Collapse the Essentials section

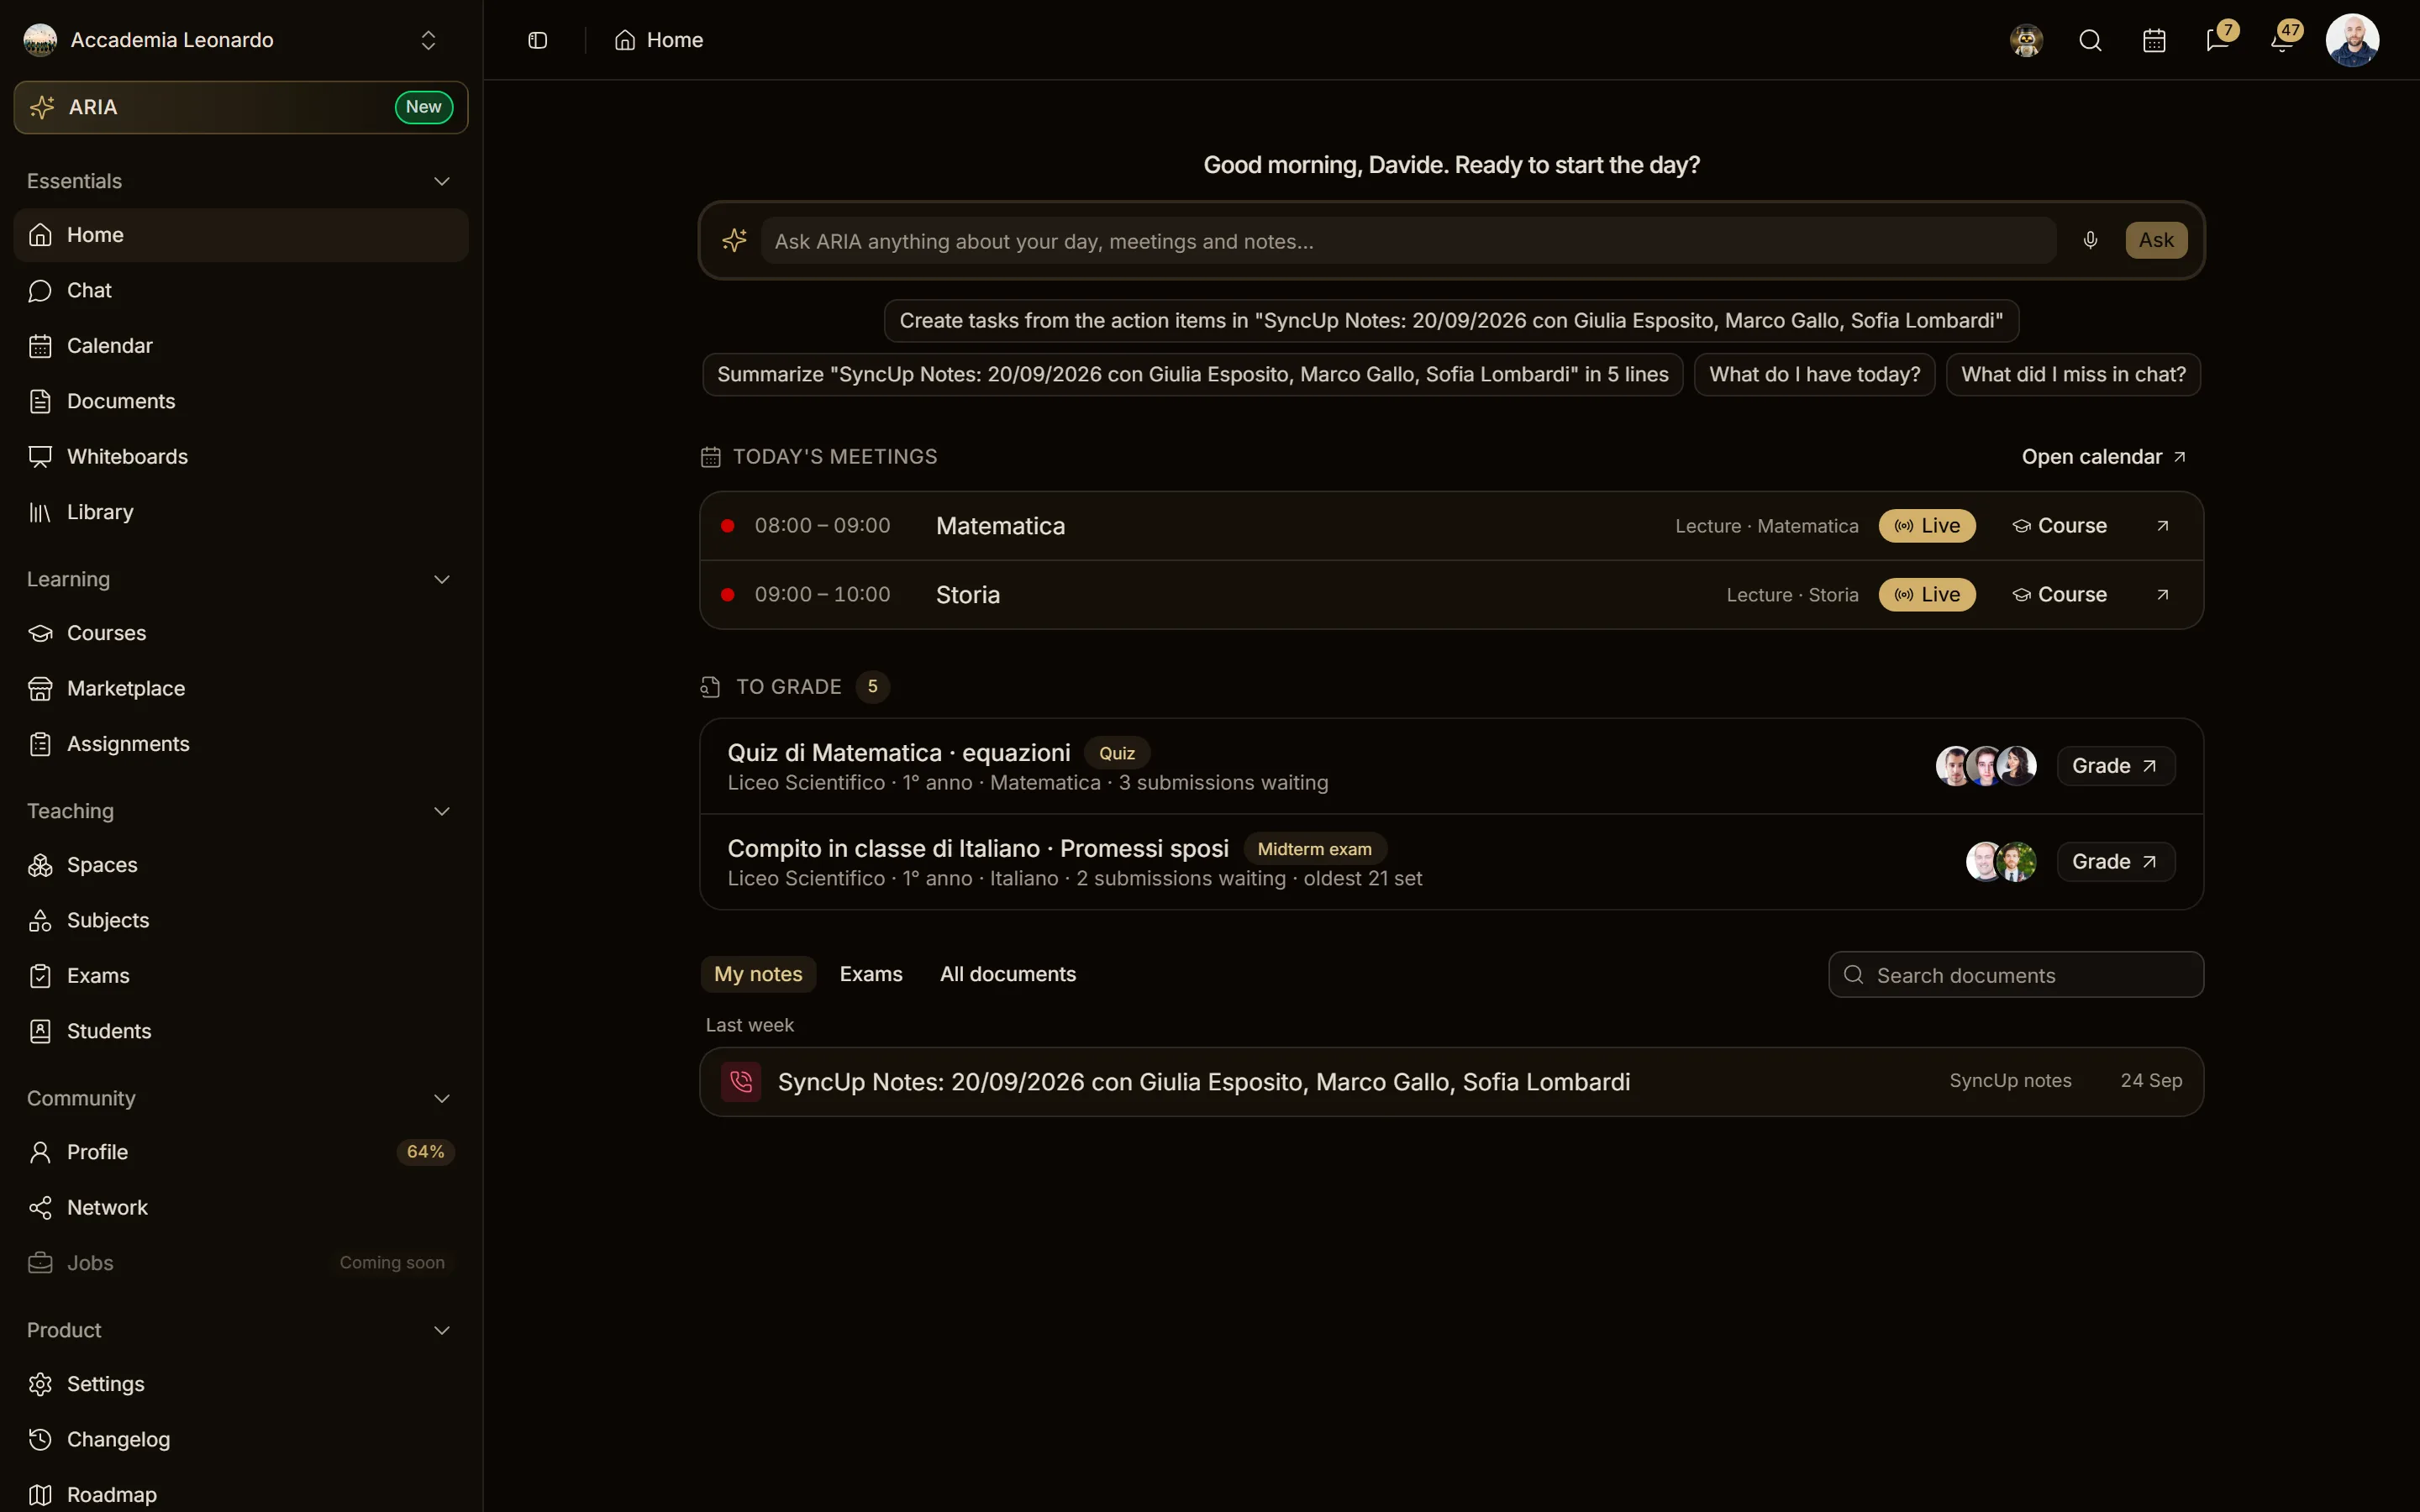(x=441, y=181)
